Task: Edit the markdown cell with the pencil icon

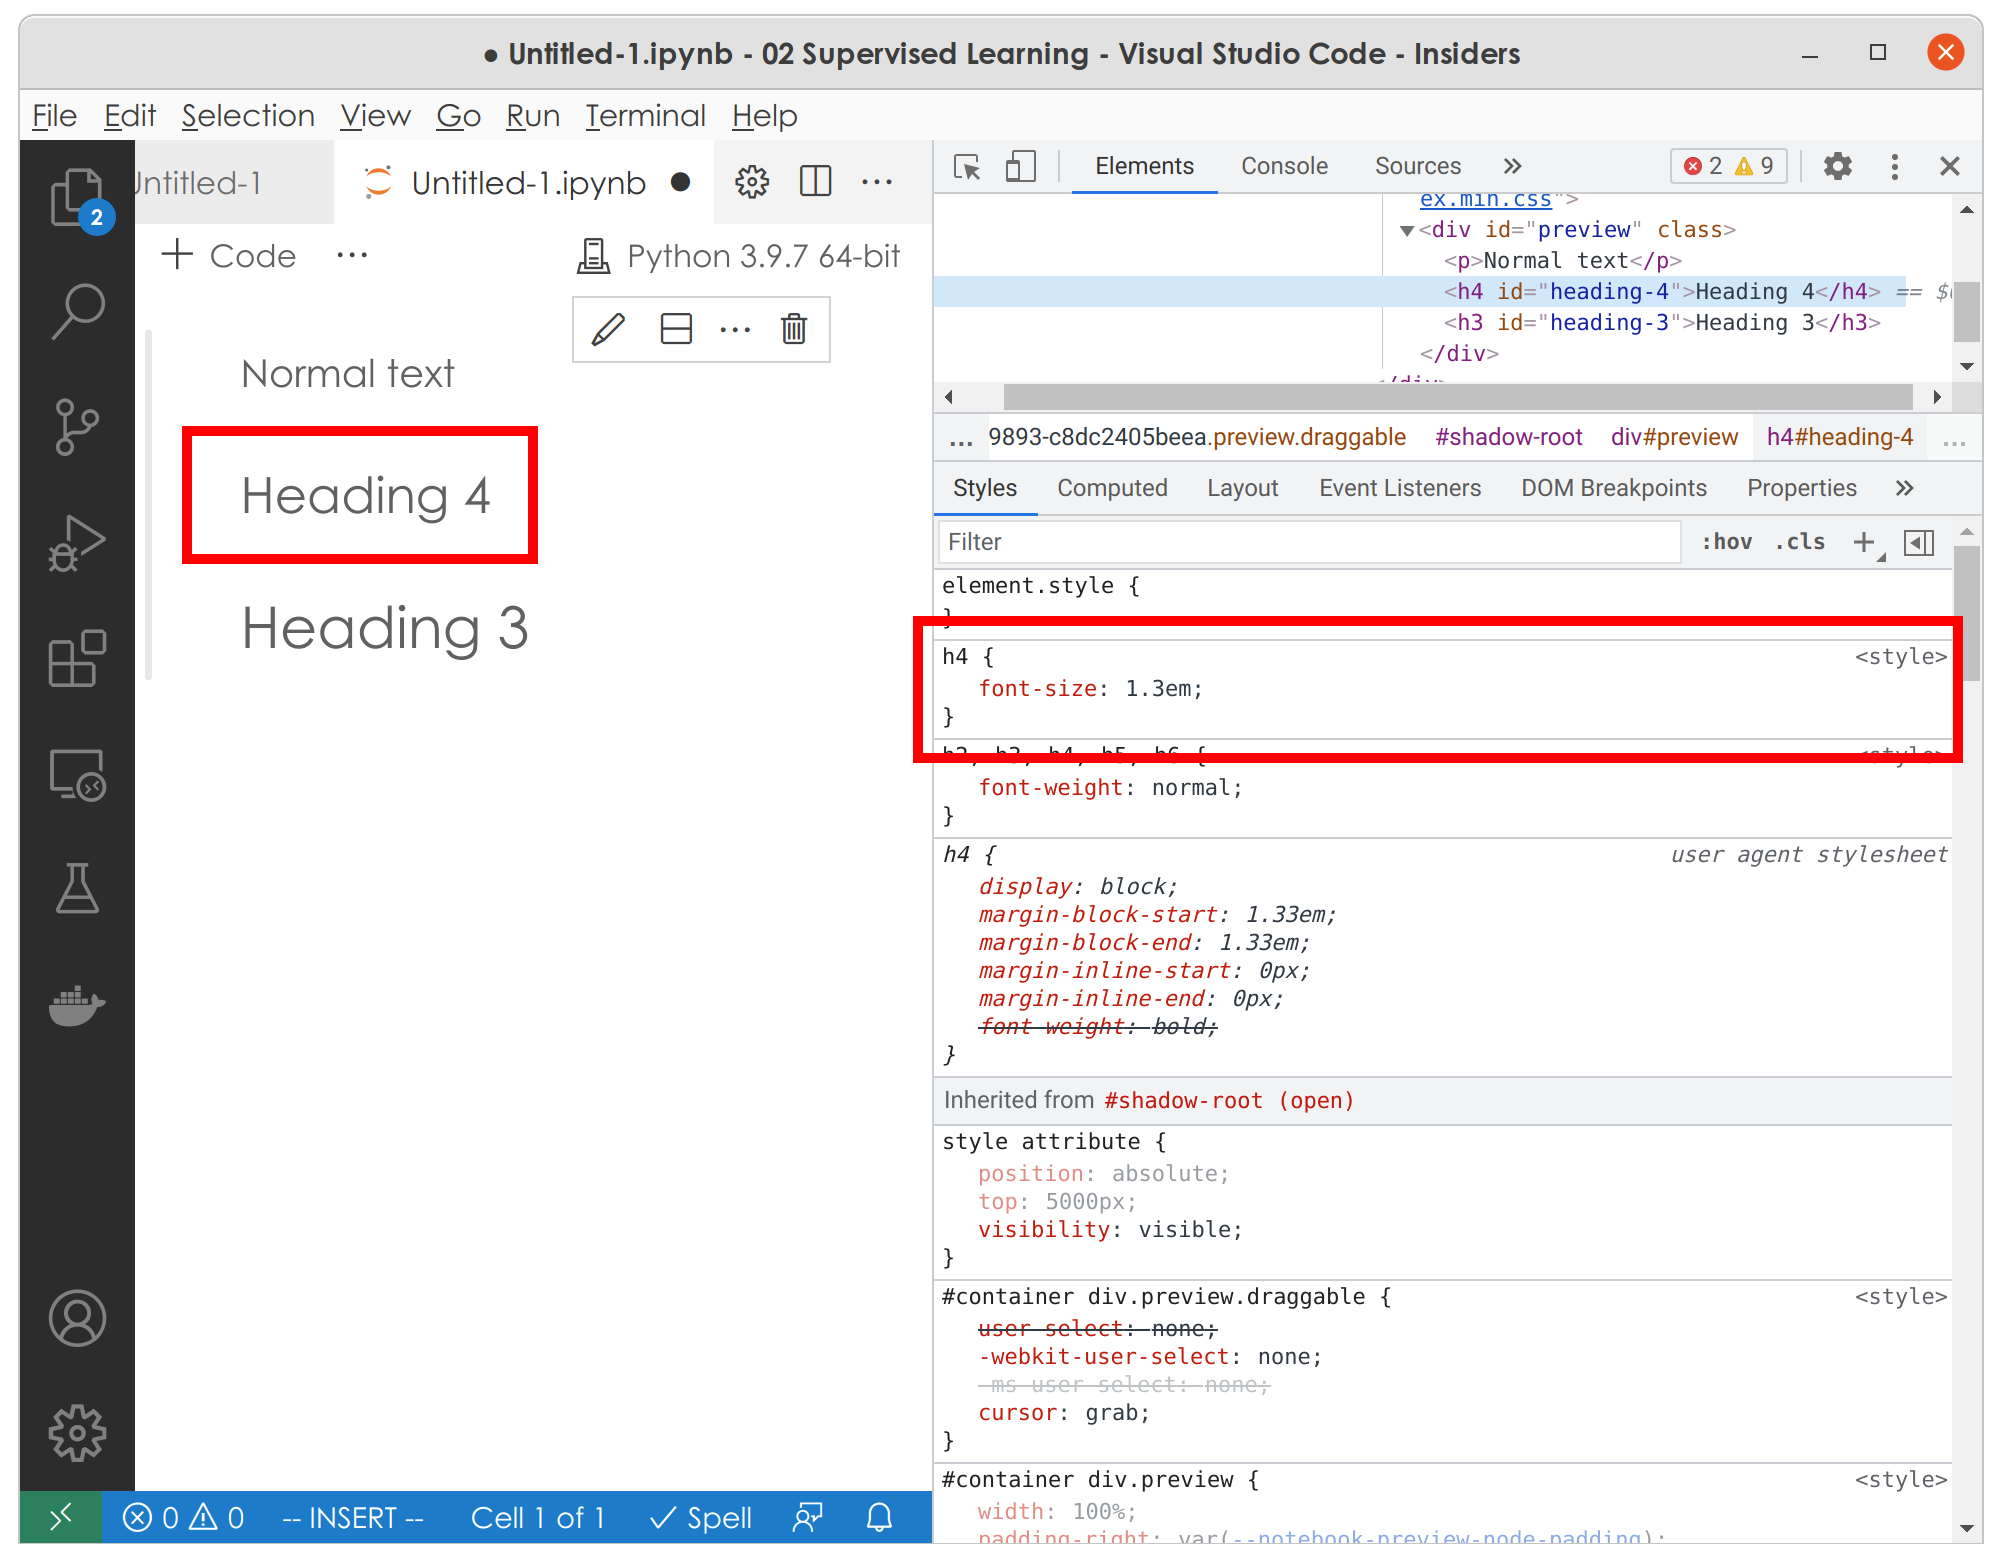Action: 608,330
